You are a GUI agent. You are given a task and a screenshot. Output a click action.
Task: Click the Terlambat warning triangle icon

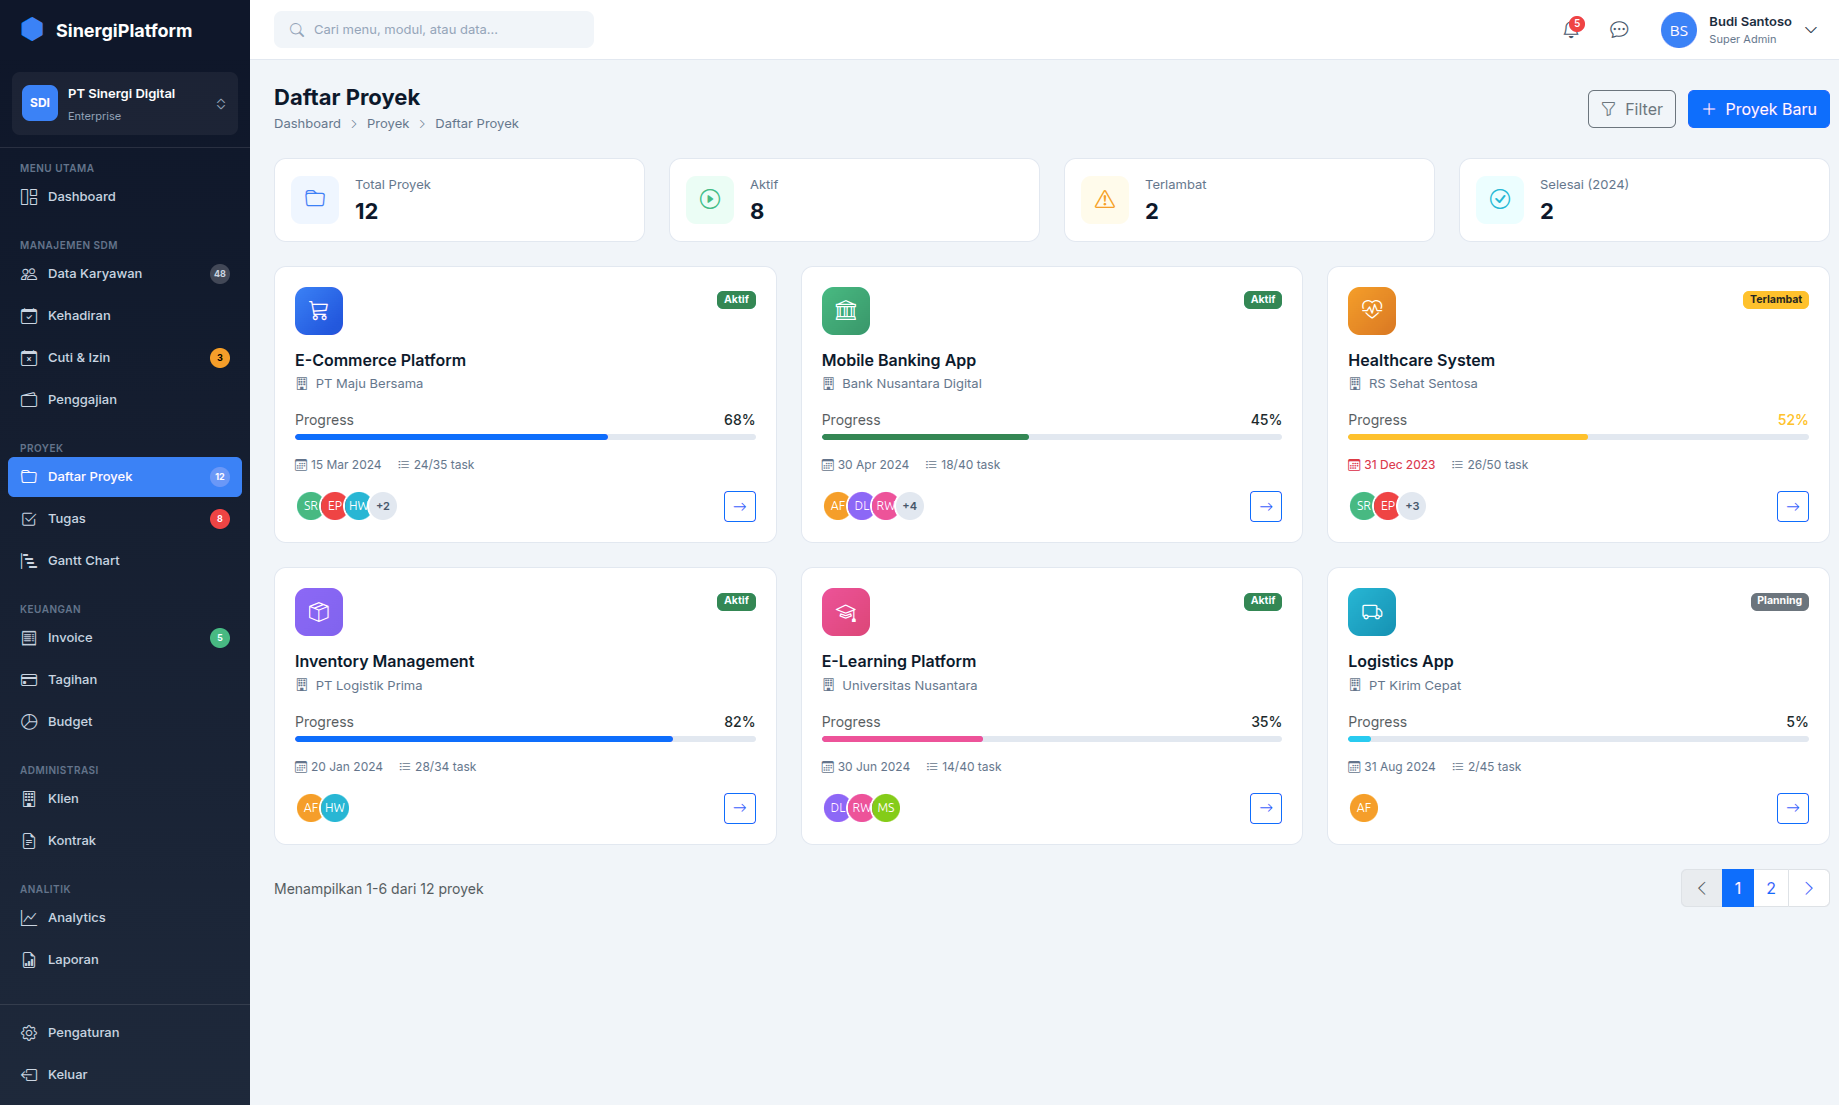point(1105,200)
